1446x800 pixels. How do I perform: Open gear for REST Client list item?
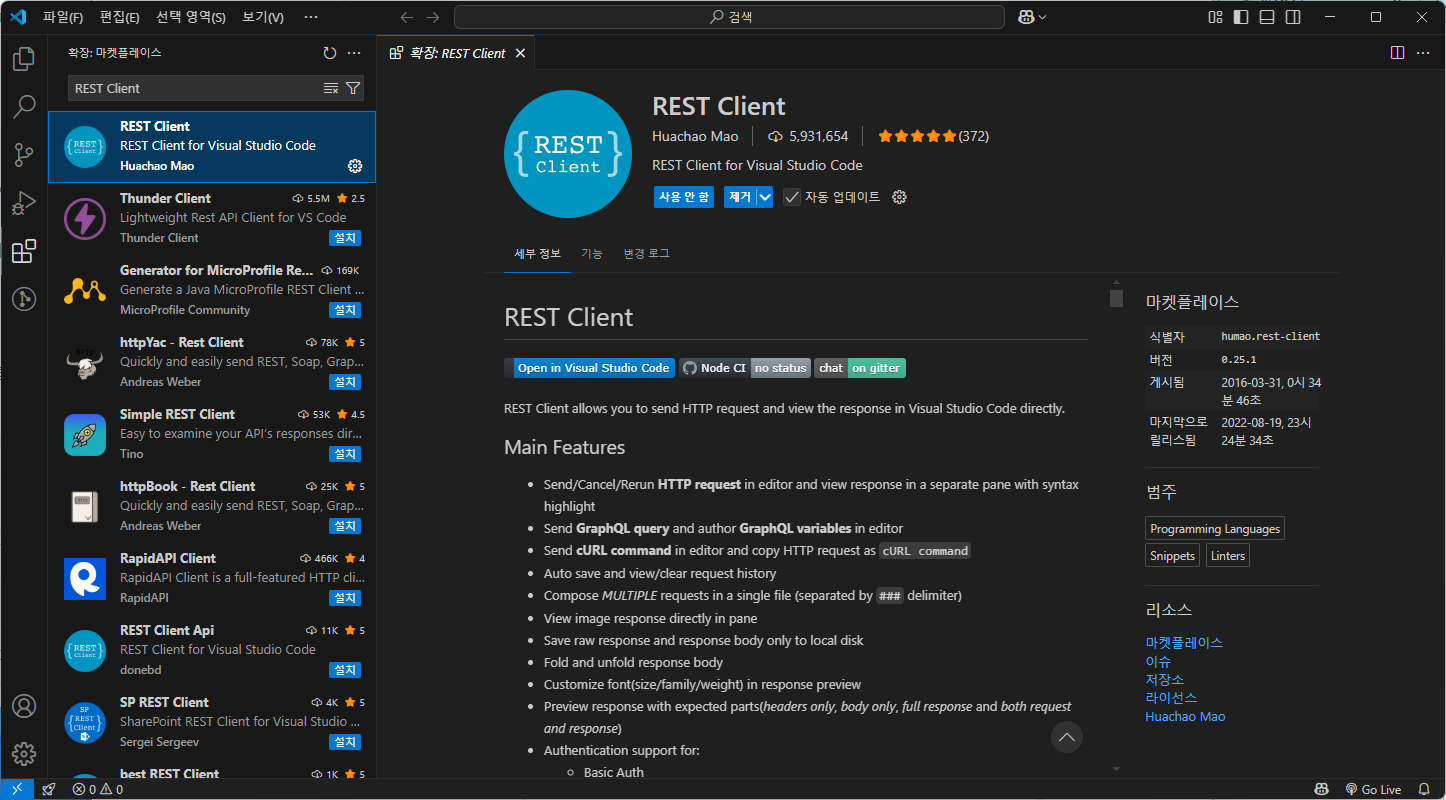point(355,166)
